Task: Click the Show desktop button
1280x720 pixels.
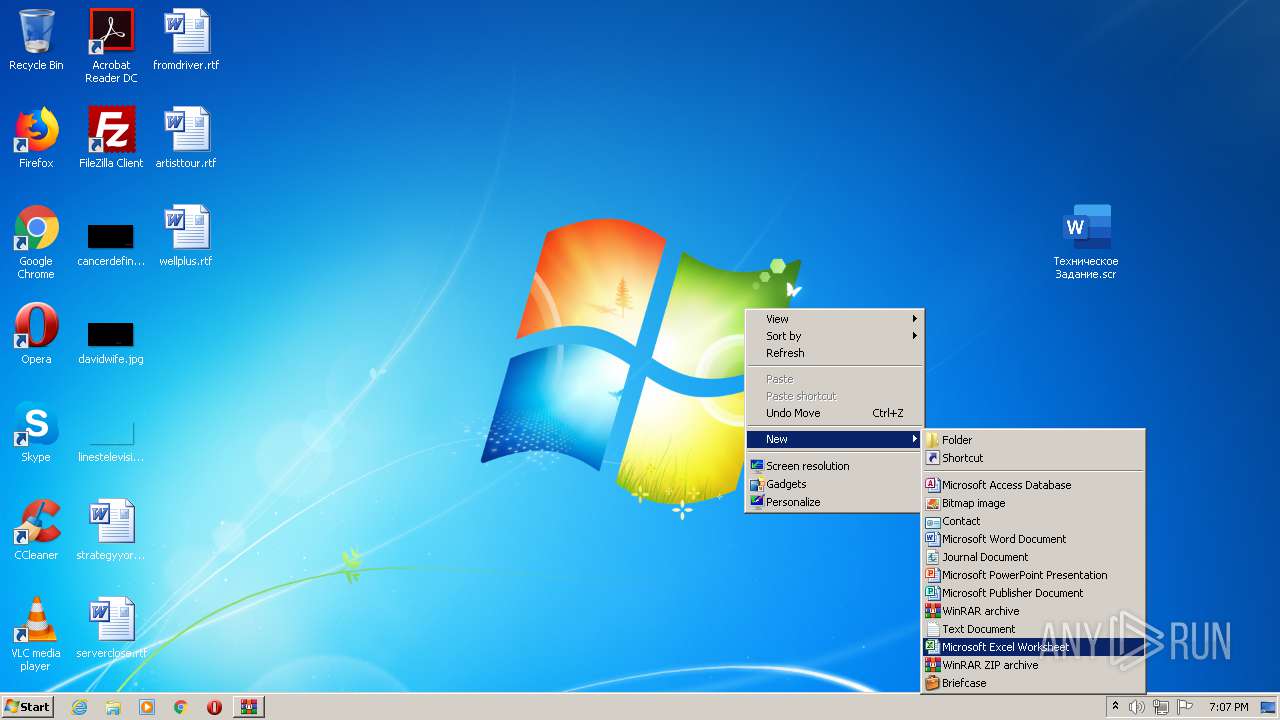Action: pos(1270,707)
